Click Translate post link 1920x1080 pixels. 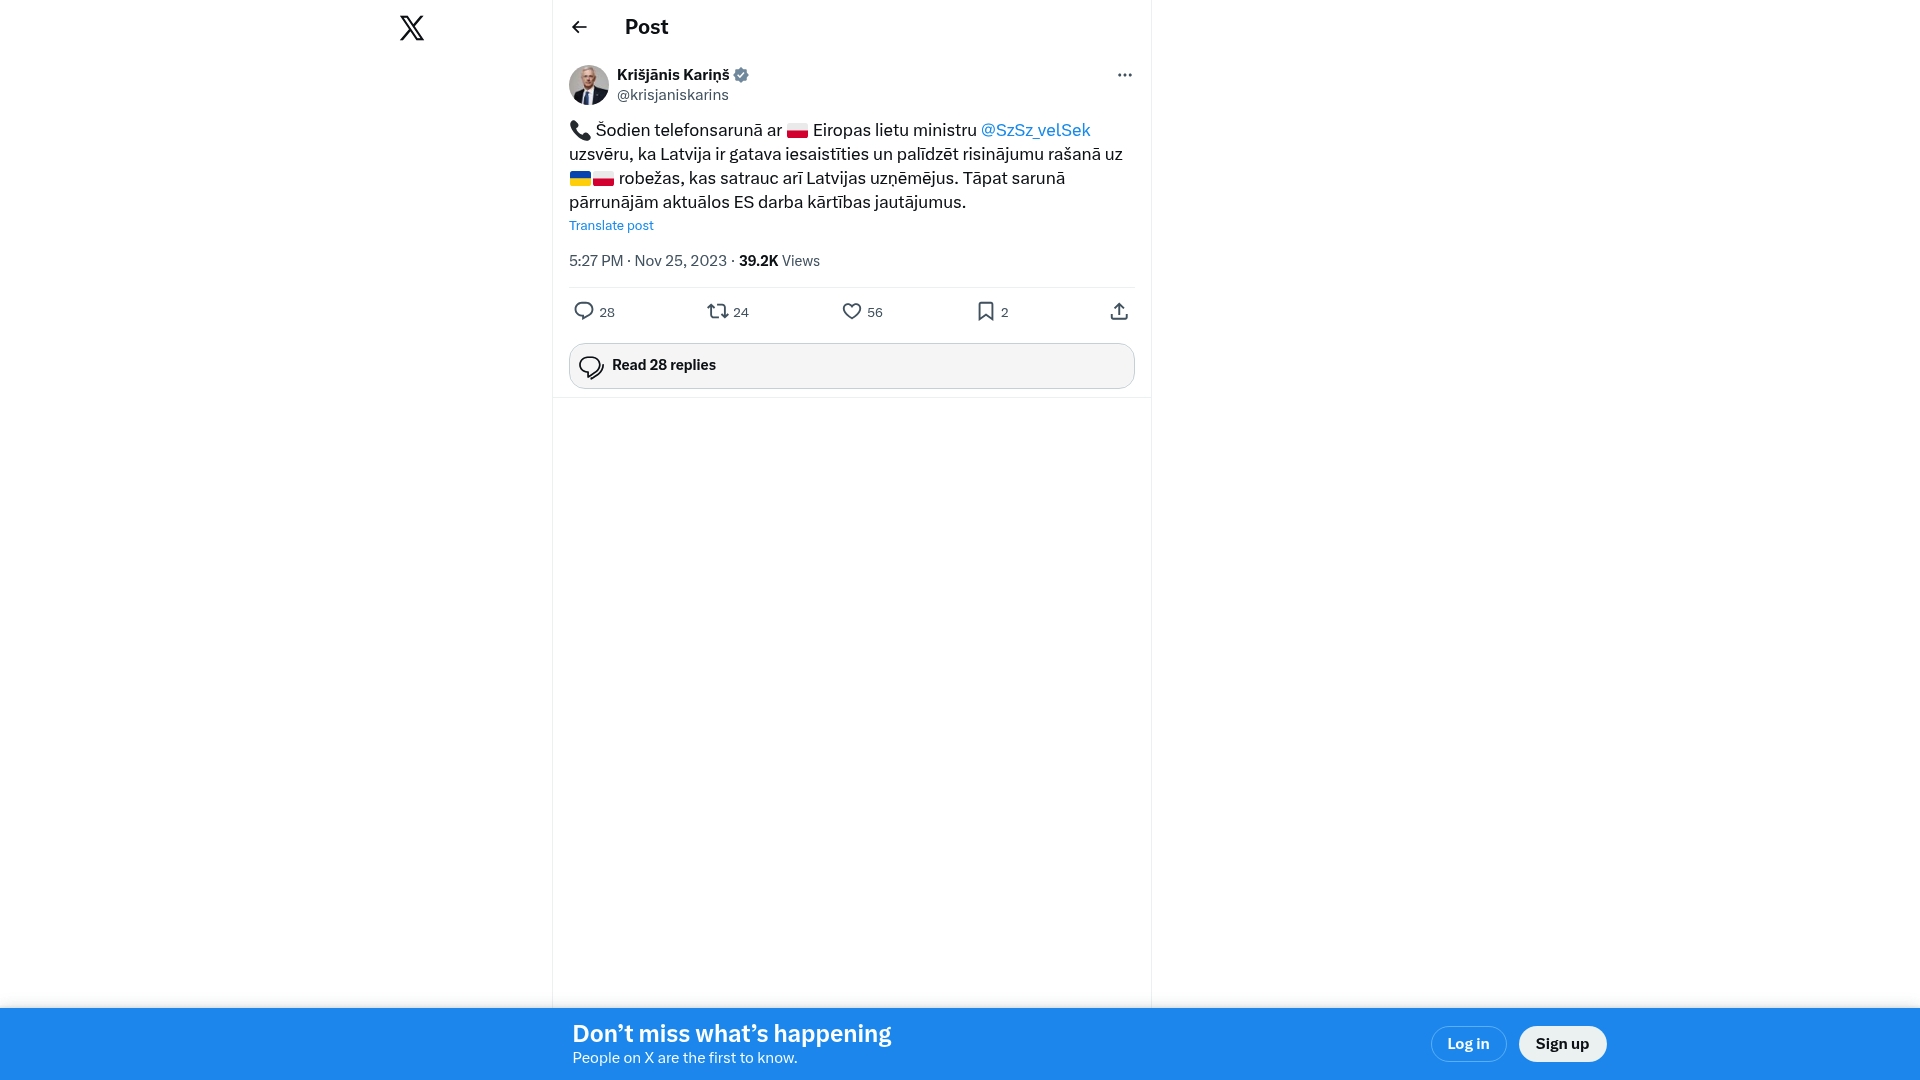click(611, 226)
